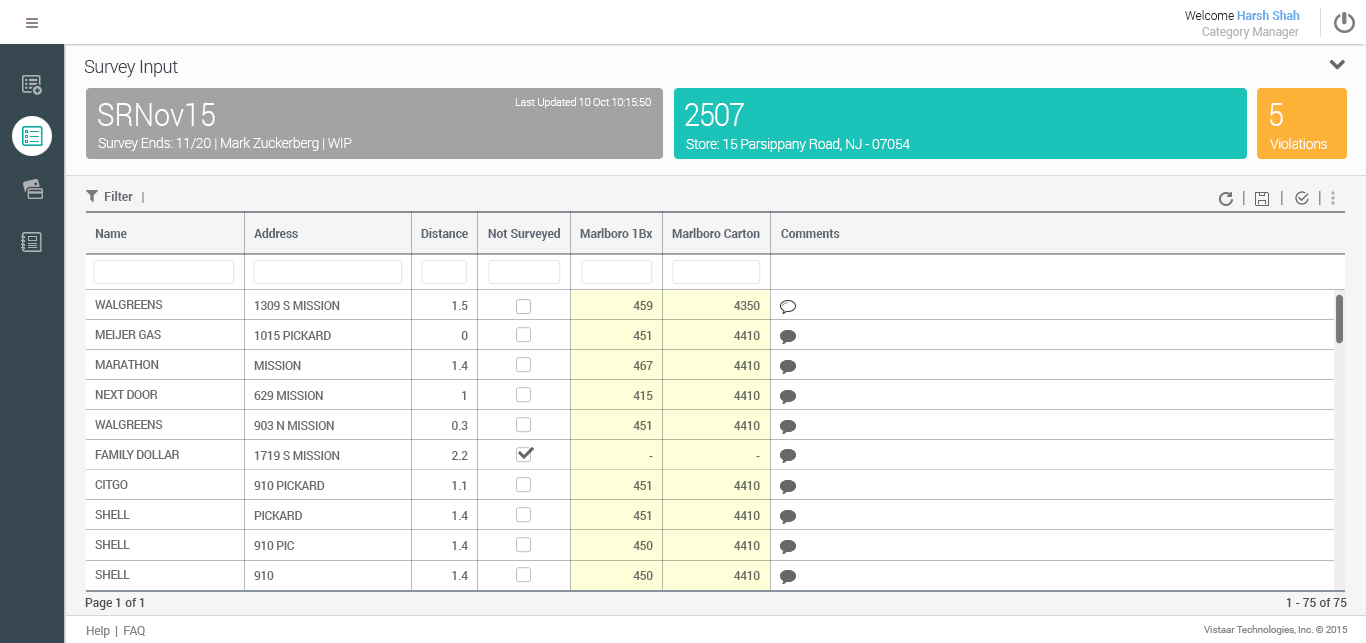This screenshot has width=1366, height=643.
Task: Select the highlighted survey list sidebar icon
Action: tap(32, 135)
